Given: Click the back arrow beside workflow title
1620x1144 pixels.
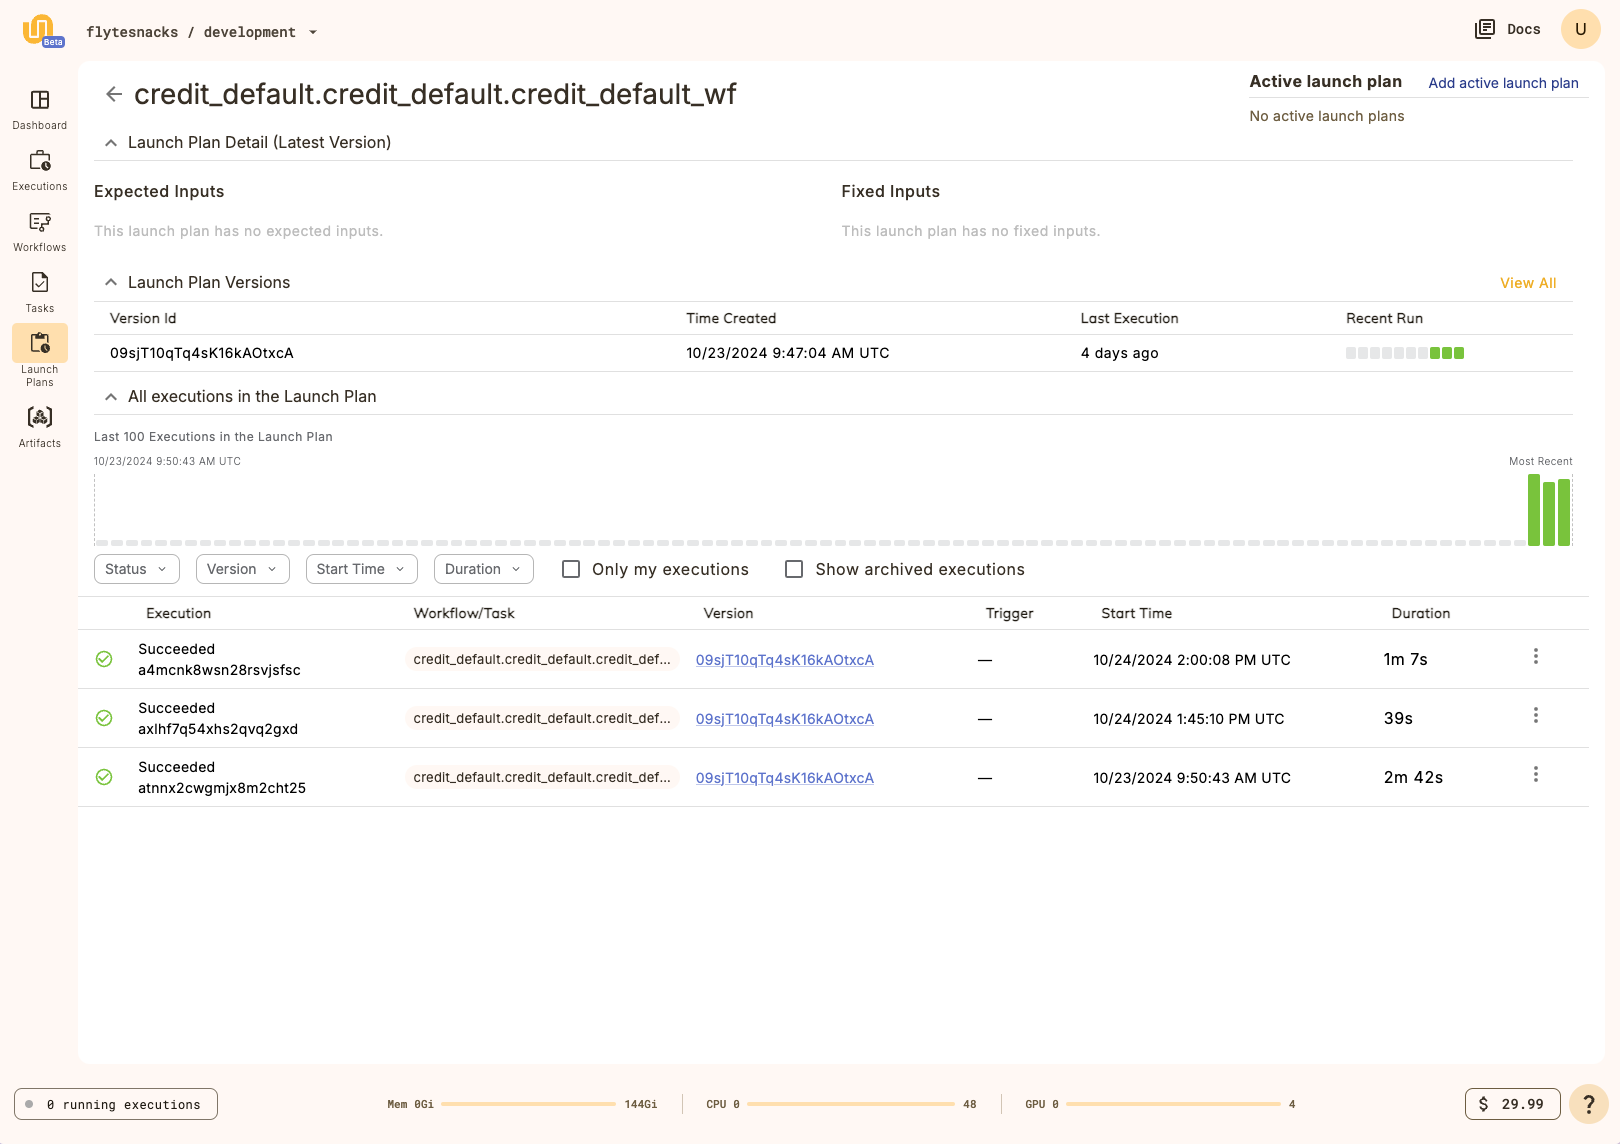Looking at the screenshot, I should click(114, 94).
